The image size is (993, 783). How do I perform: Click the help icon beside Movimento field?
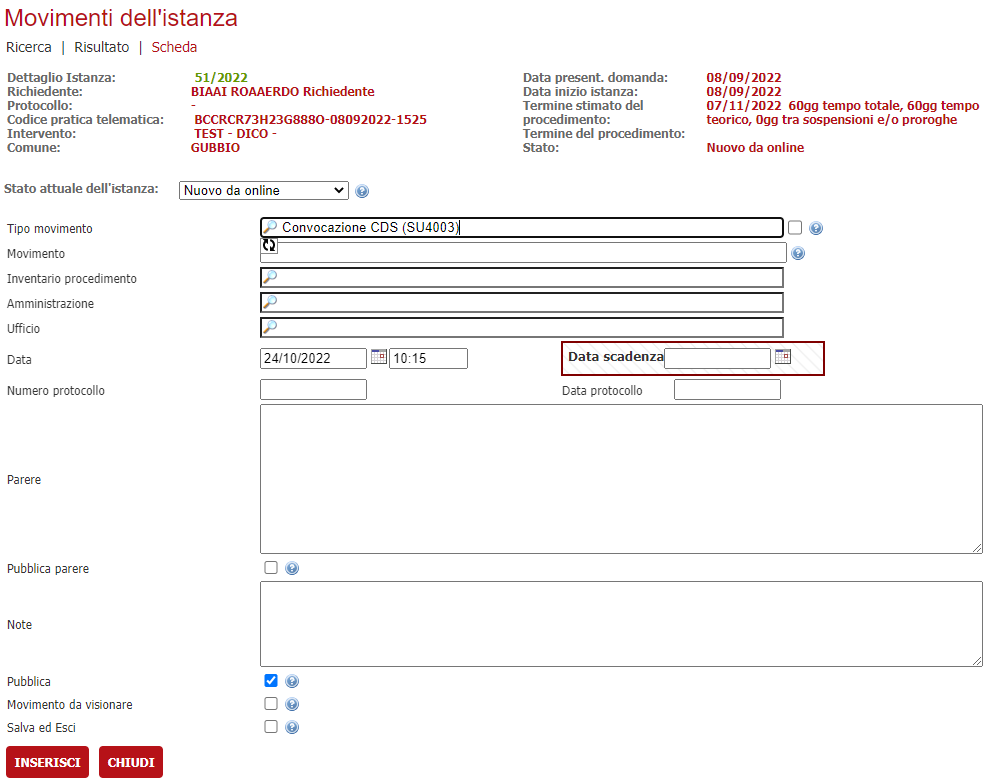[798, 253]
